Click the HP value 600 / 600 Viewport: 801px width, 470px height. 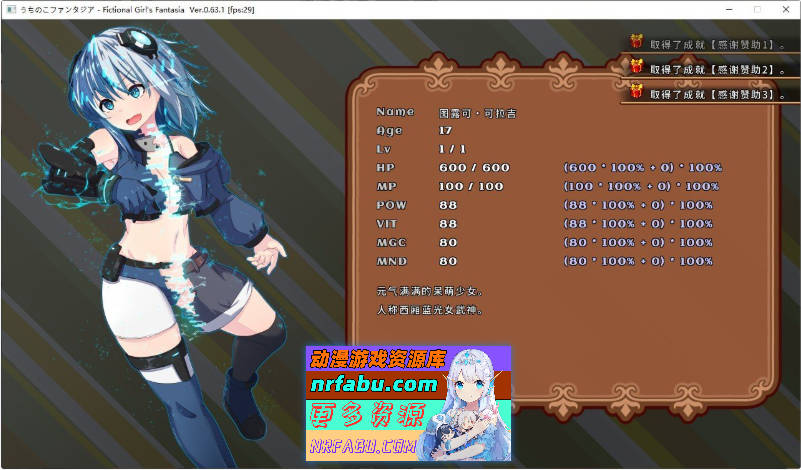474,167
